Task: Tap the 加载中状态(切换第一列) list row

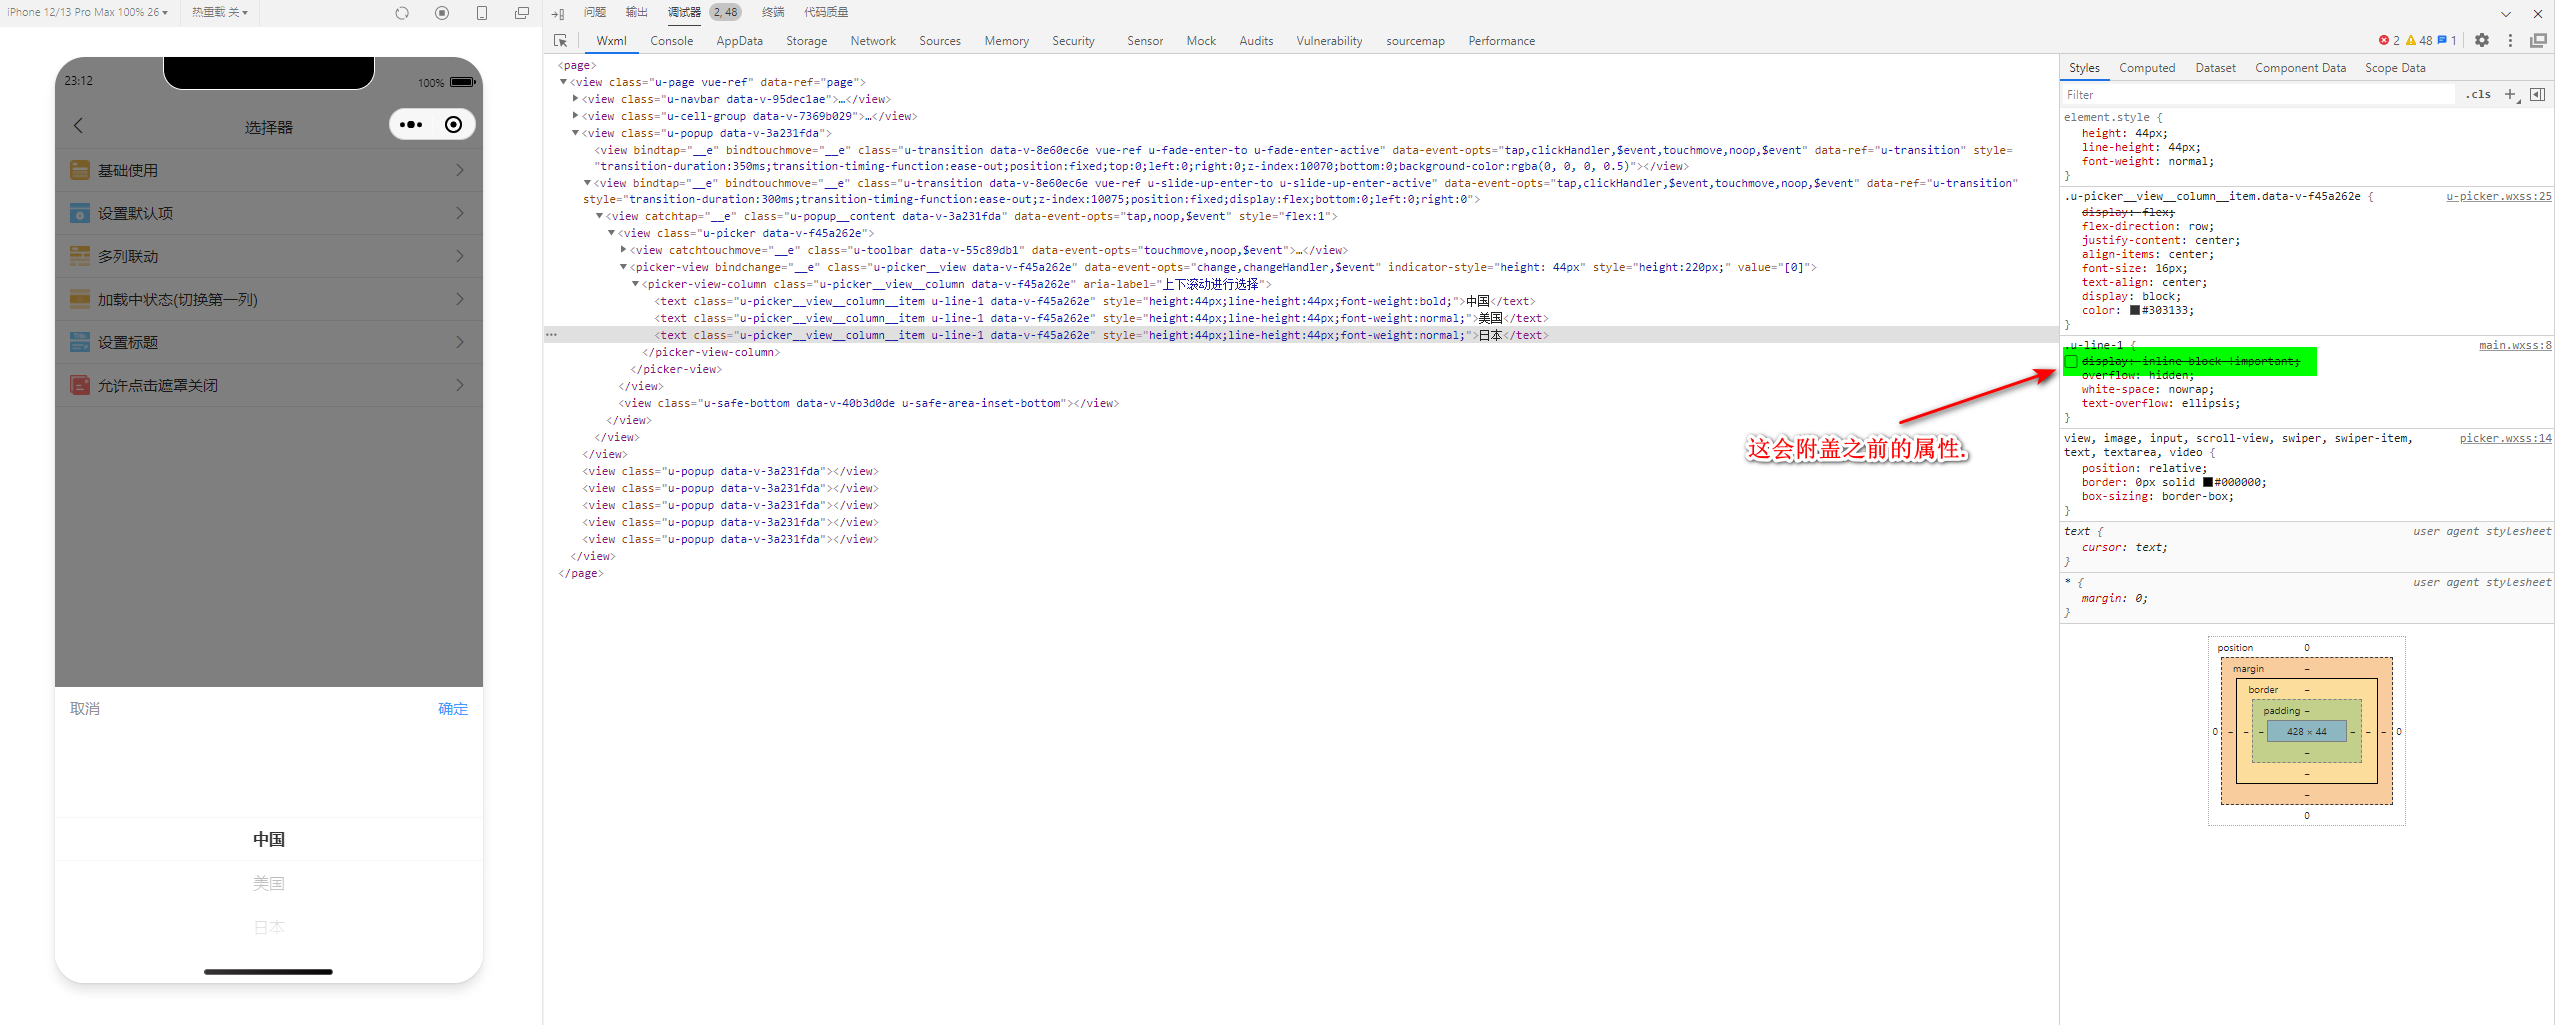Action: click(x=269, y=299)
